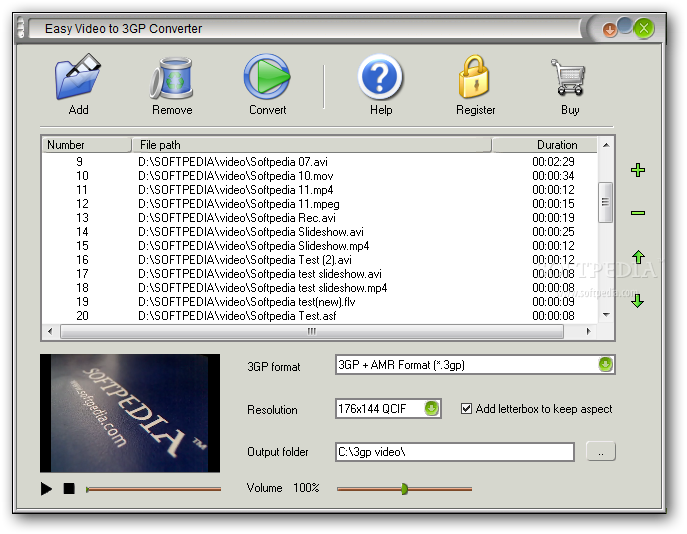Click the vertical scrollbar thumb

click(x=606, y=202)
